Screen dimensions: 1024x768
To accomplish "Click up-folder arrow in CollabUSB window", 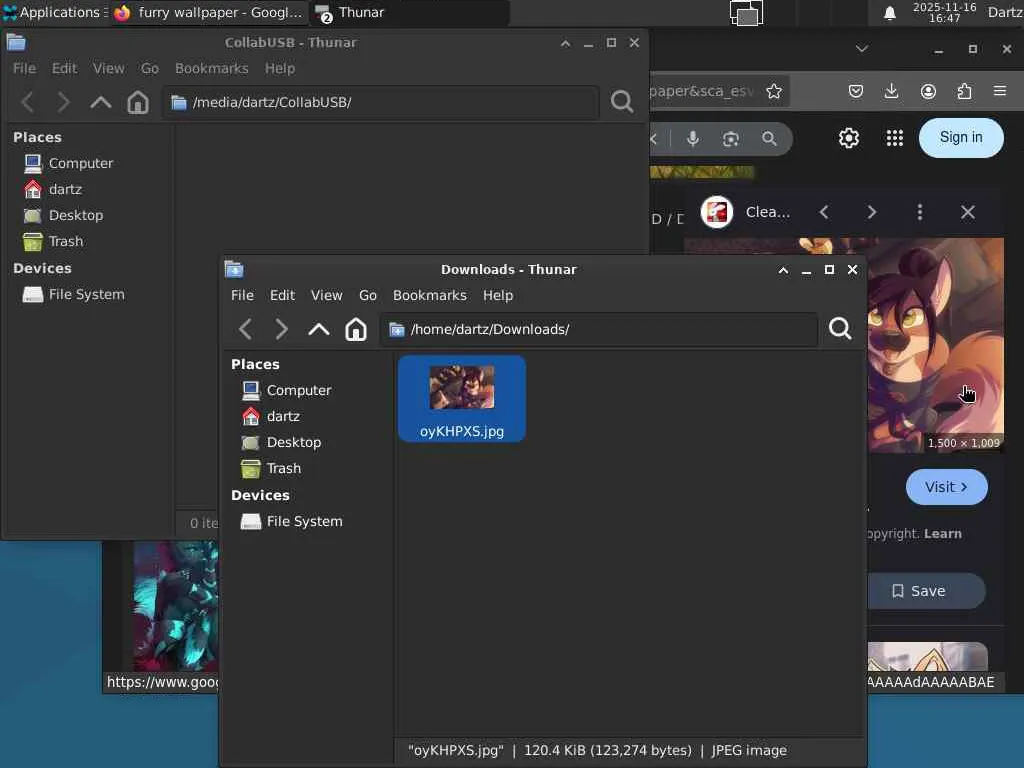I will click(101, 103).
